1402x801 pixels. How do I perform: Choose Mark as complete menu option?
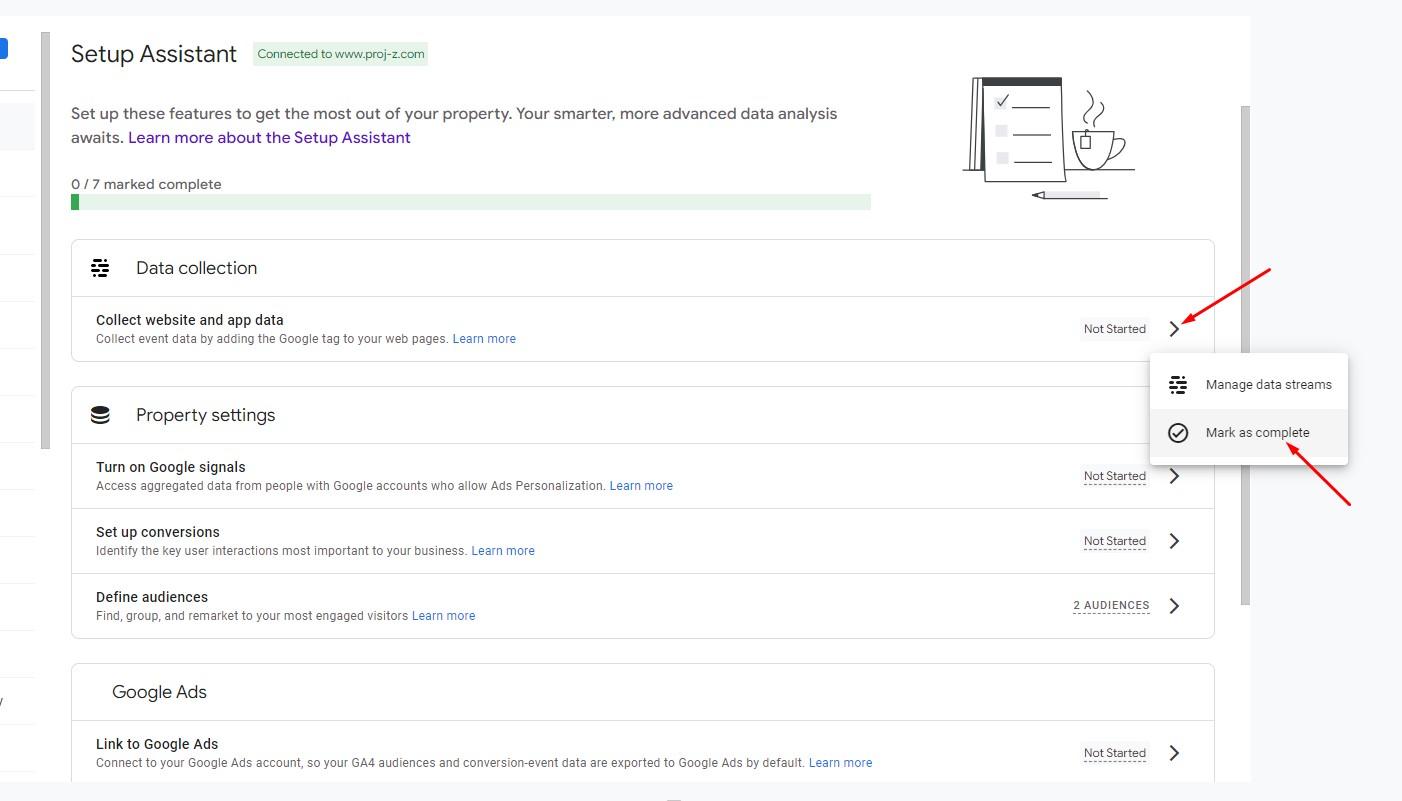[1257, 433]
